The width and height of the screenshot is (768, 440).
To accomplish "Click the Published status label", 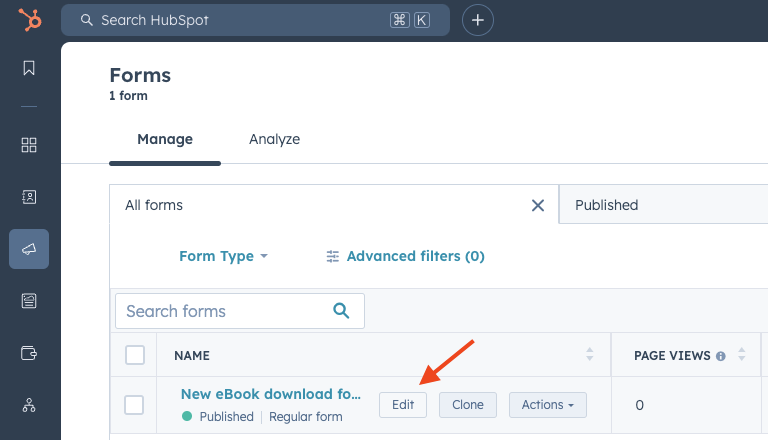I will 226,416.
